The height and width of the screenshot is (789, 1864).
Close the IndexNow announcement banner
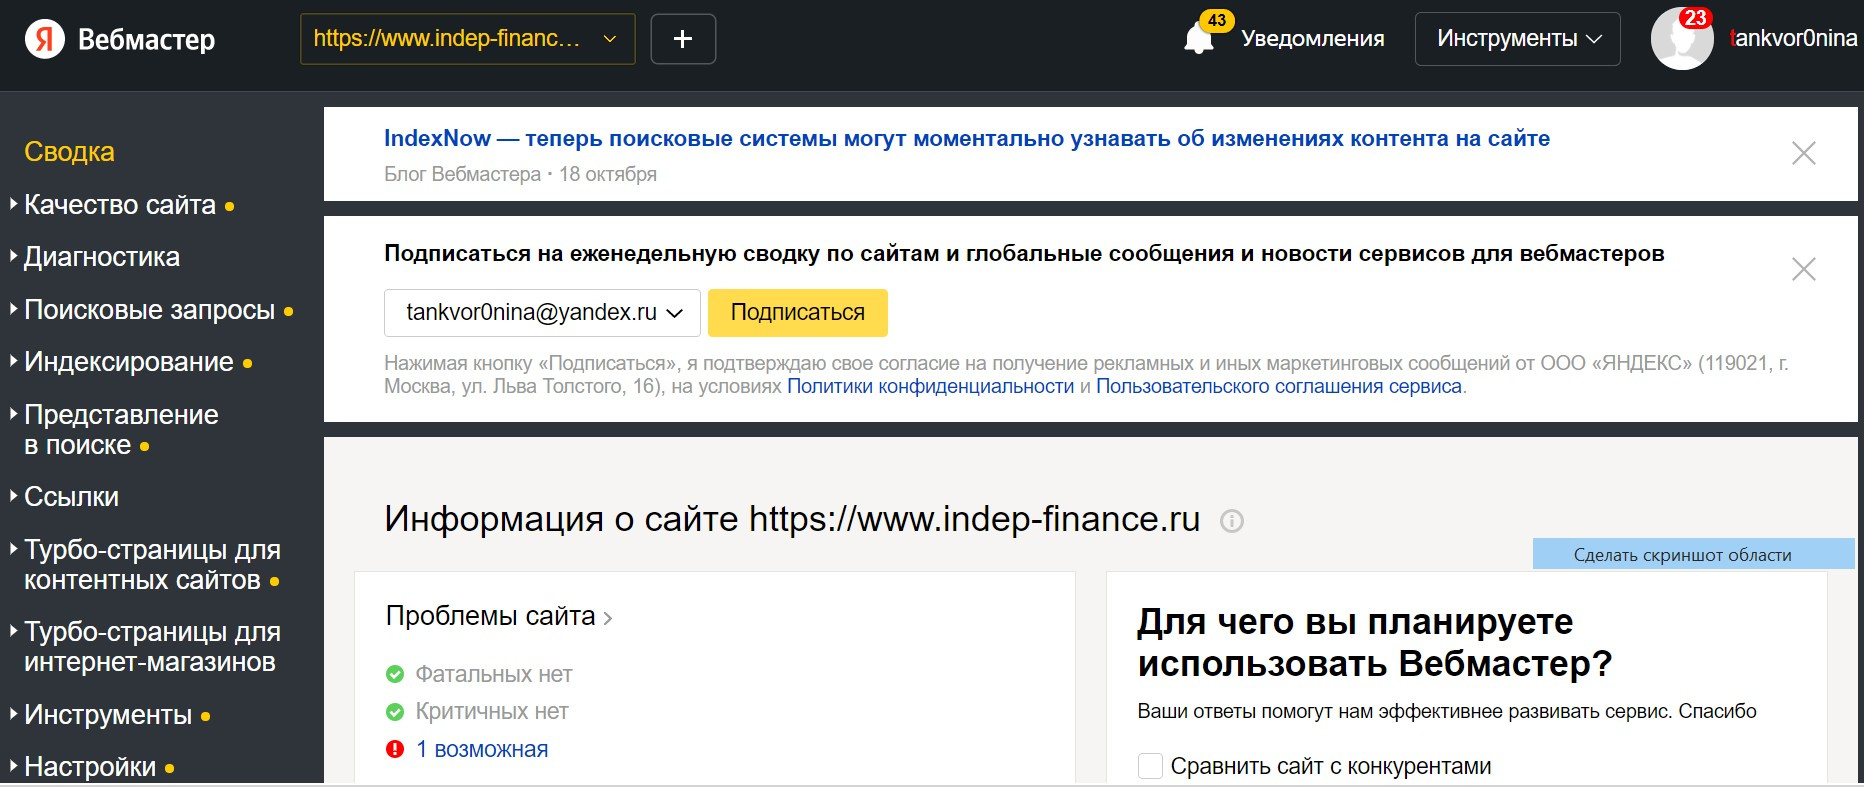[x=1803, y=153]
